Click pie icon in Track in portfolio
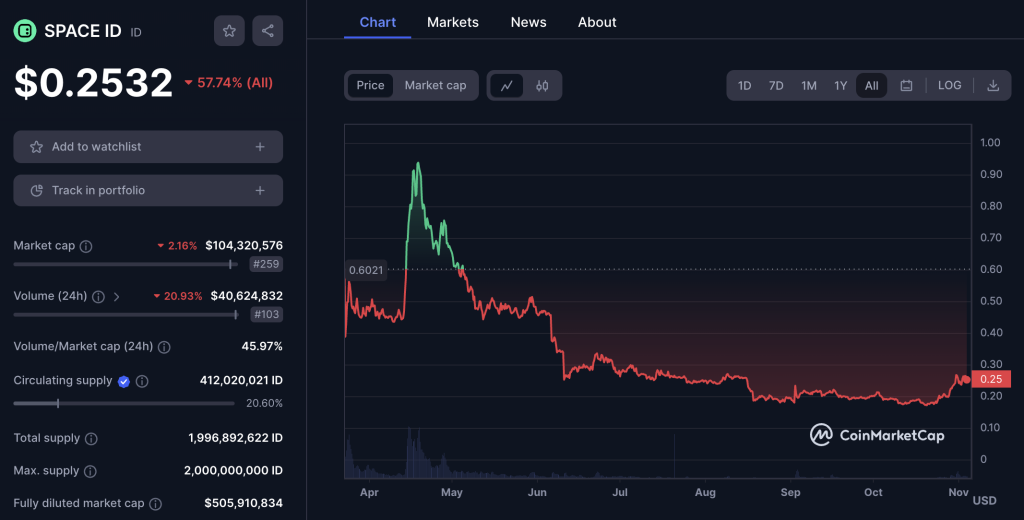The width and height of the screenshot is (1024, 520). point(37,191)
